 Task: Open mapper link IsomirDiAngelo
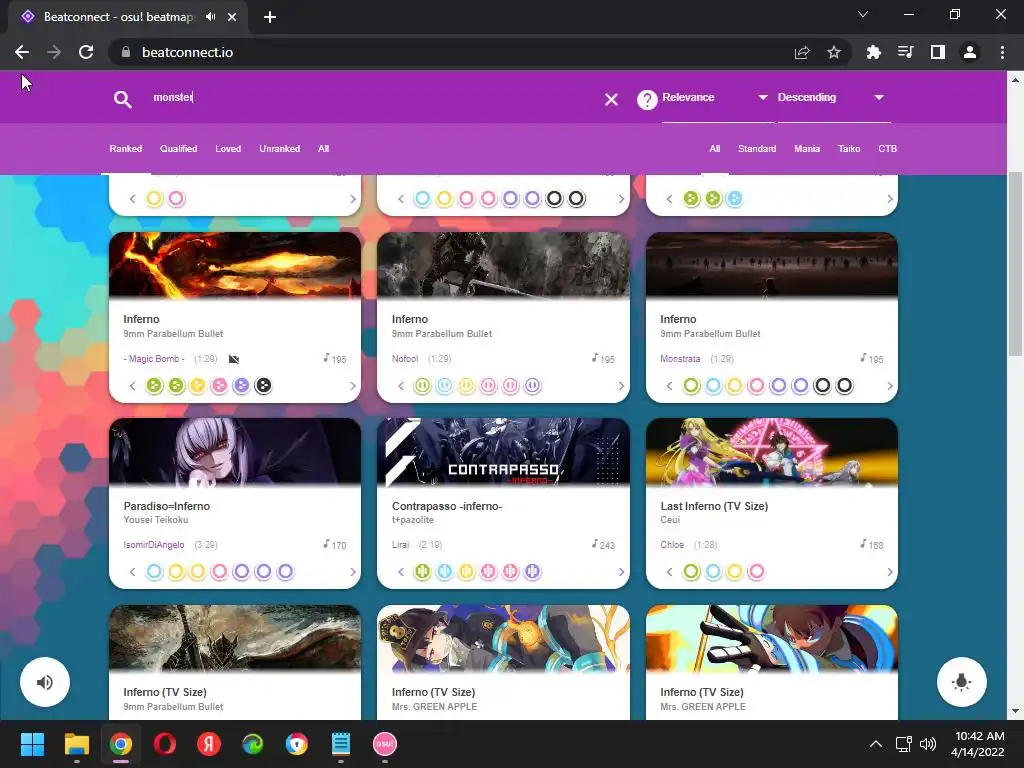(x=153, y=545)
